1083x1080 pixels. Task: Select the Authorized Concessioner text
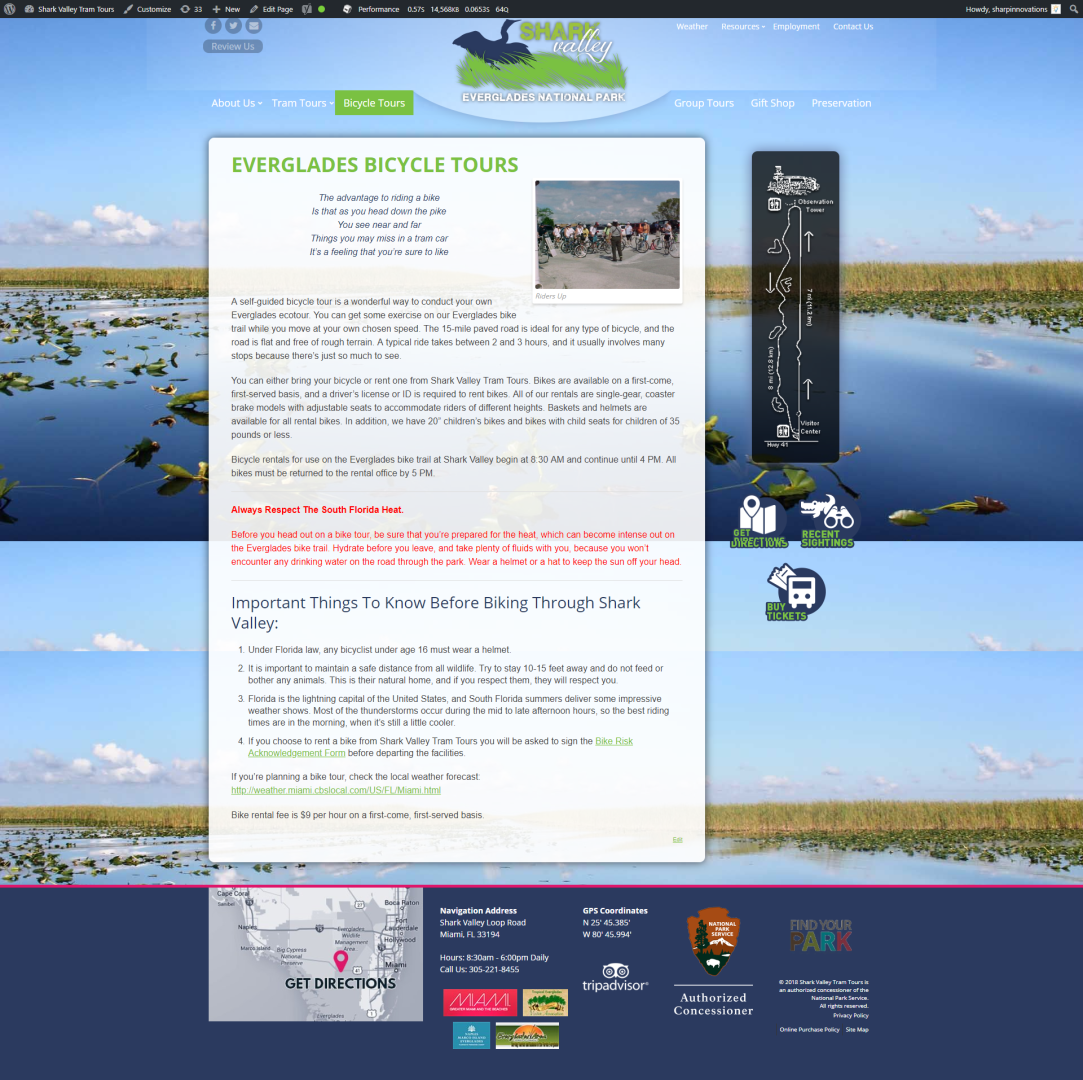(713, 1004)
